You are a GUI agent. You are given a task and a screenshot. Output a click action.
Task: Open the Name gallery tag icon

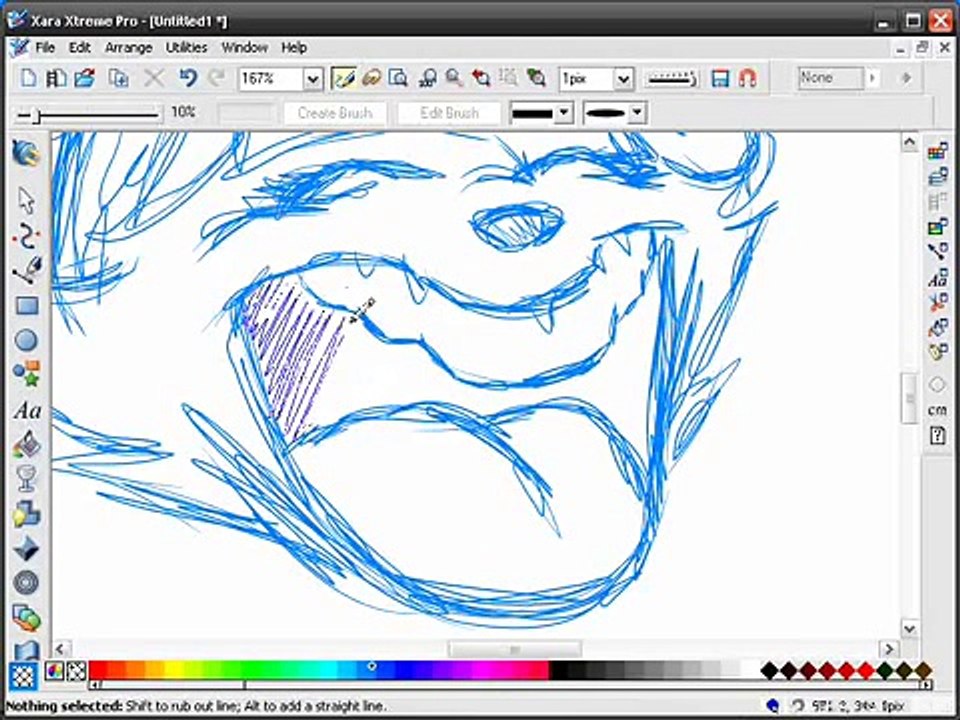(x=937, y=352)
